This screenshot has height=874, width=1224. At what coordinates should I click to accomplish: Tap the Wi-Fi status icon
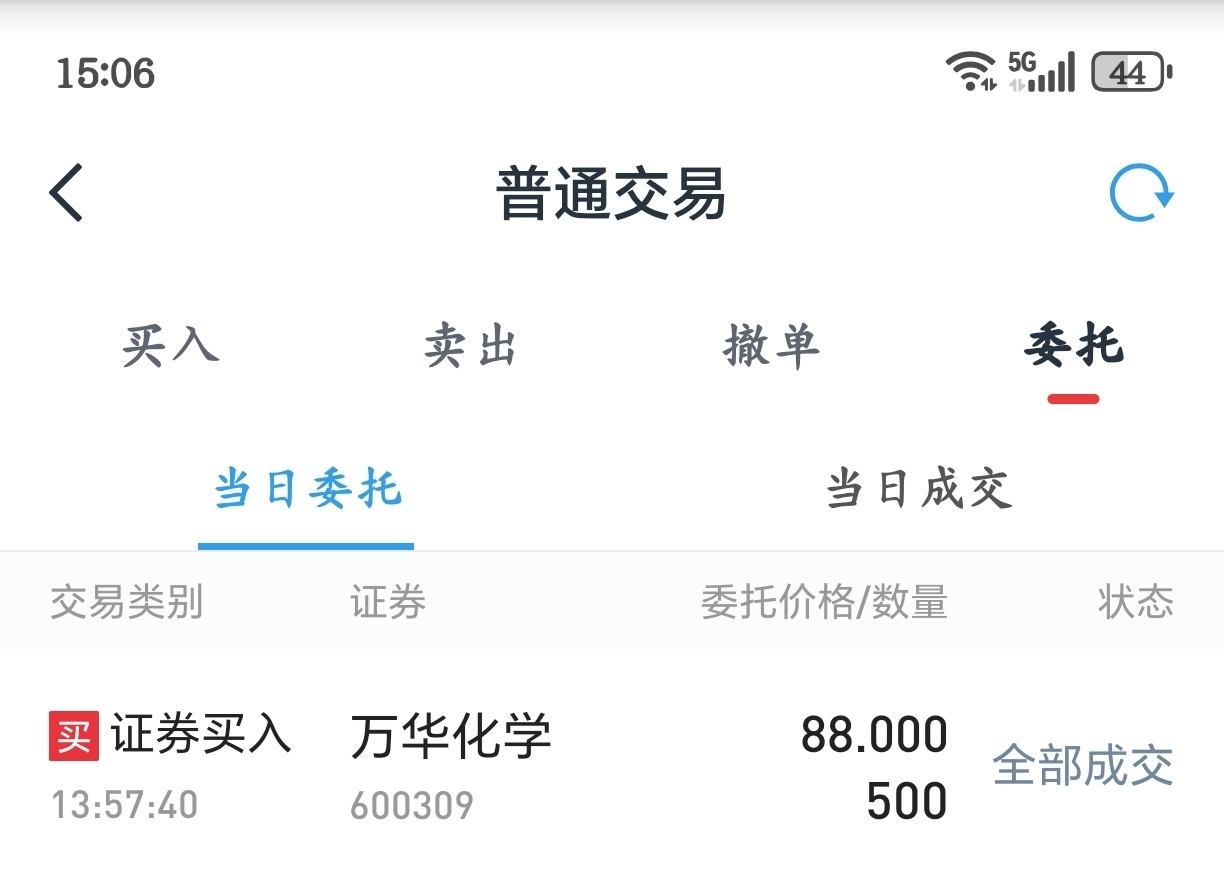[971, 72]
